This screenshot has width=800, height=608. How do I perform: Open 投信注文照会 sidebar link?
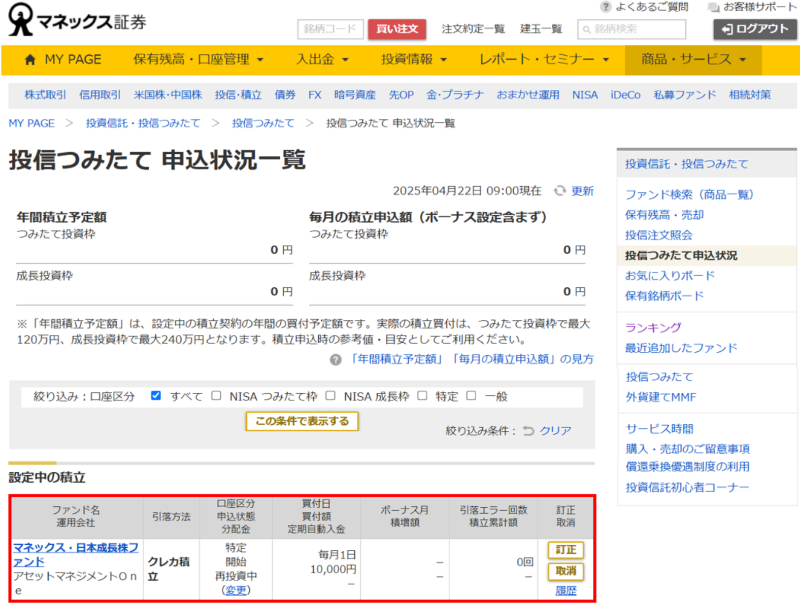[659, 235]
